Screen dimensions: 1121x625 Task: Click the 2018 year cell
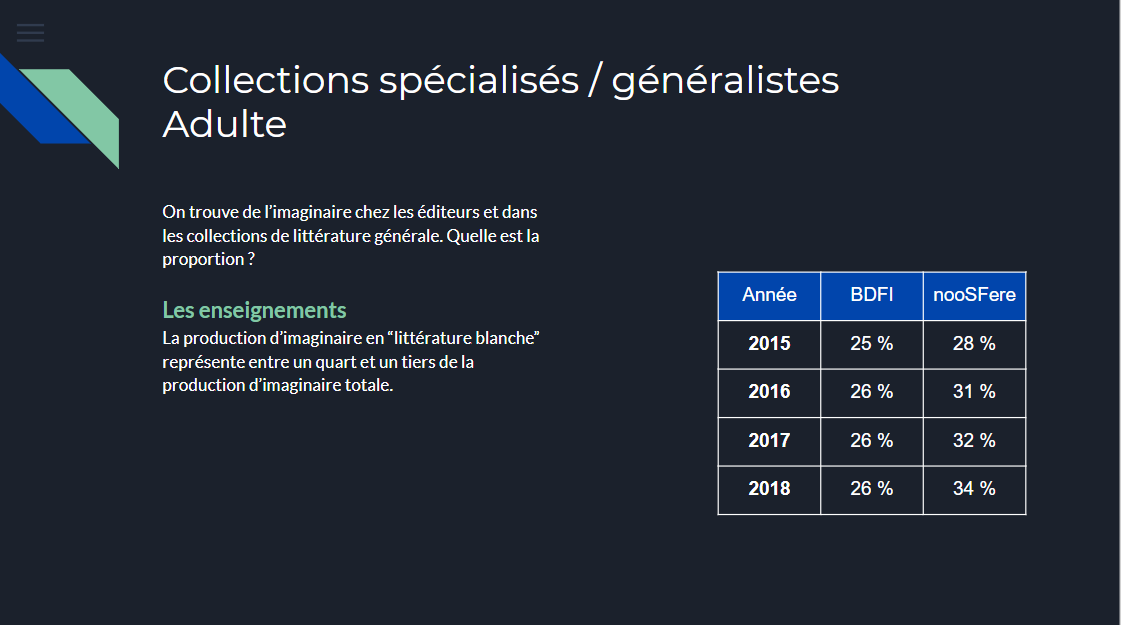pos(769,490)
